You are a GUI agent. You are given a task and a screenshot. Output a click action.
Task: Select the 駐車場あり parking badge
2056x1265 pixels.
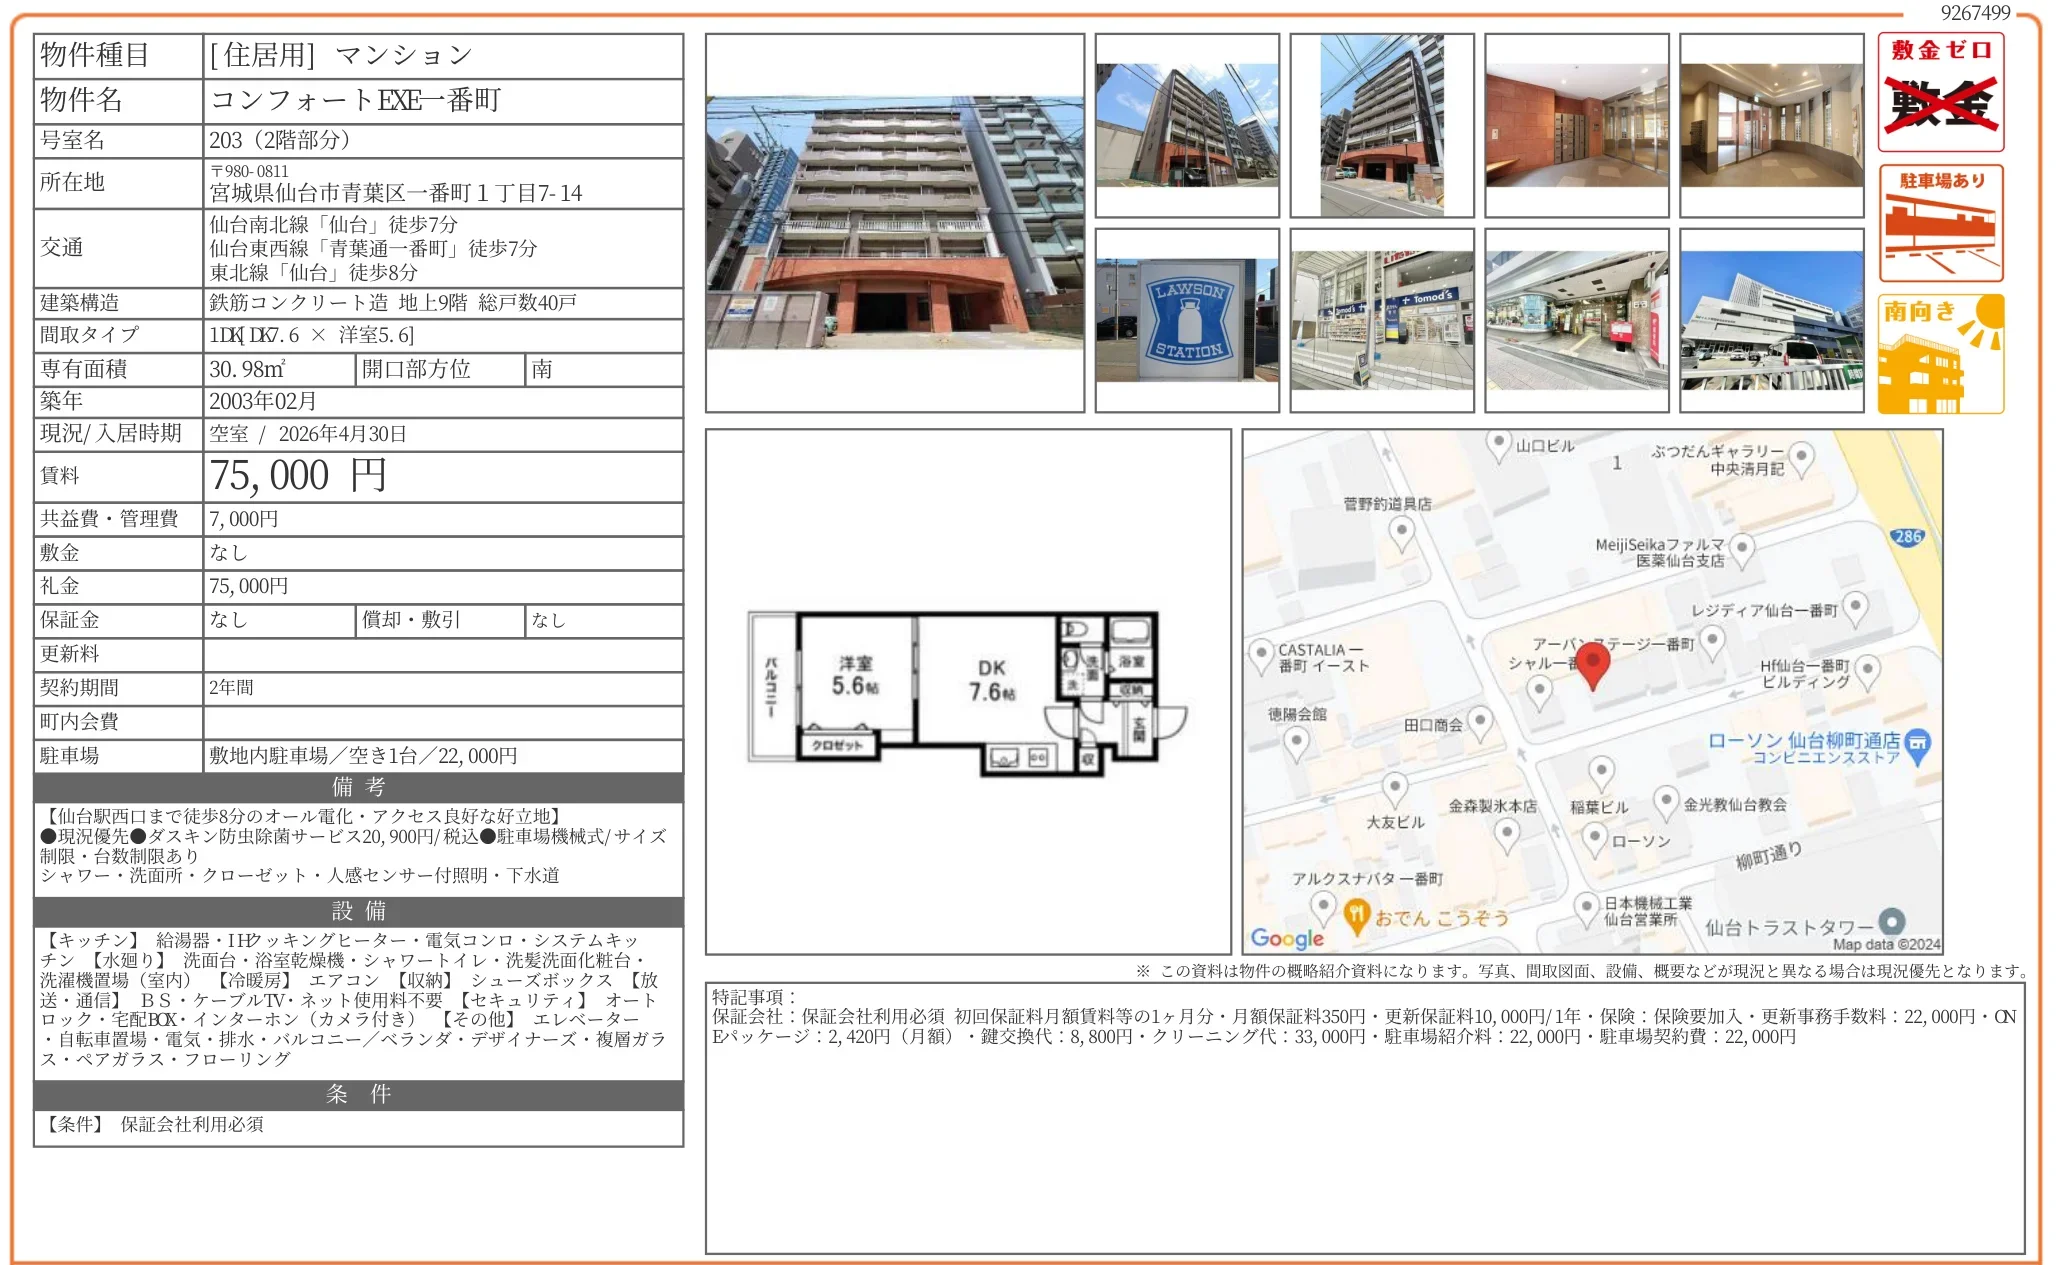tap(1941, 222)
